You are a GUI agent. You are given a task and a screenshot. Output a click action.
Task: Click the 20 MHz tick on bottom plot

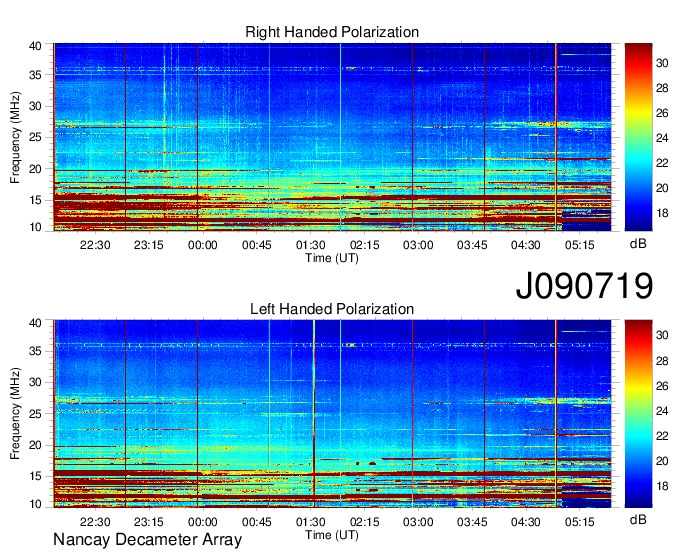point(35,445)
